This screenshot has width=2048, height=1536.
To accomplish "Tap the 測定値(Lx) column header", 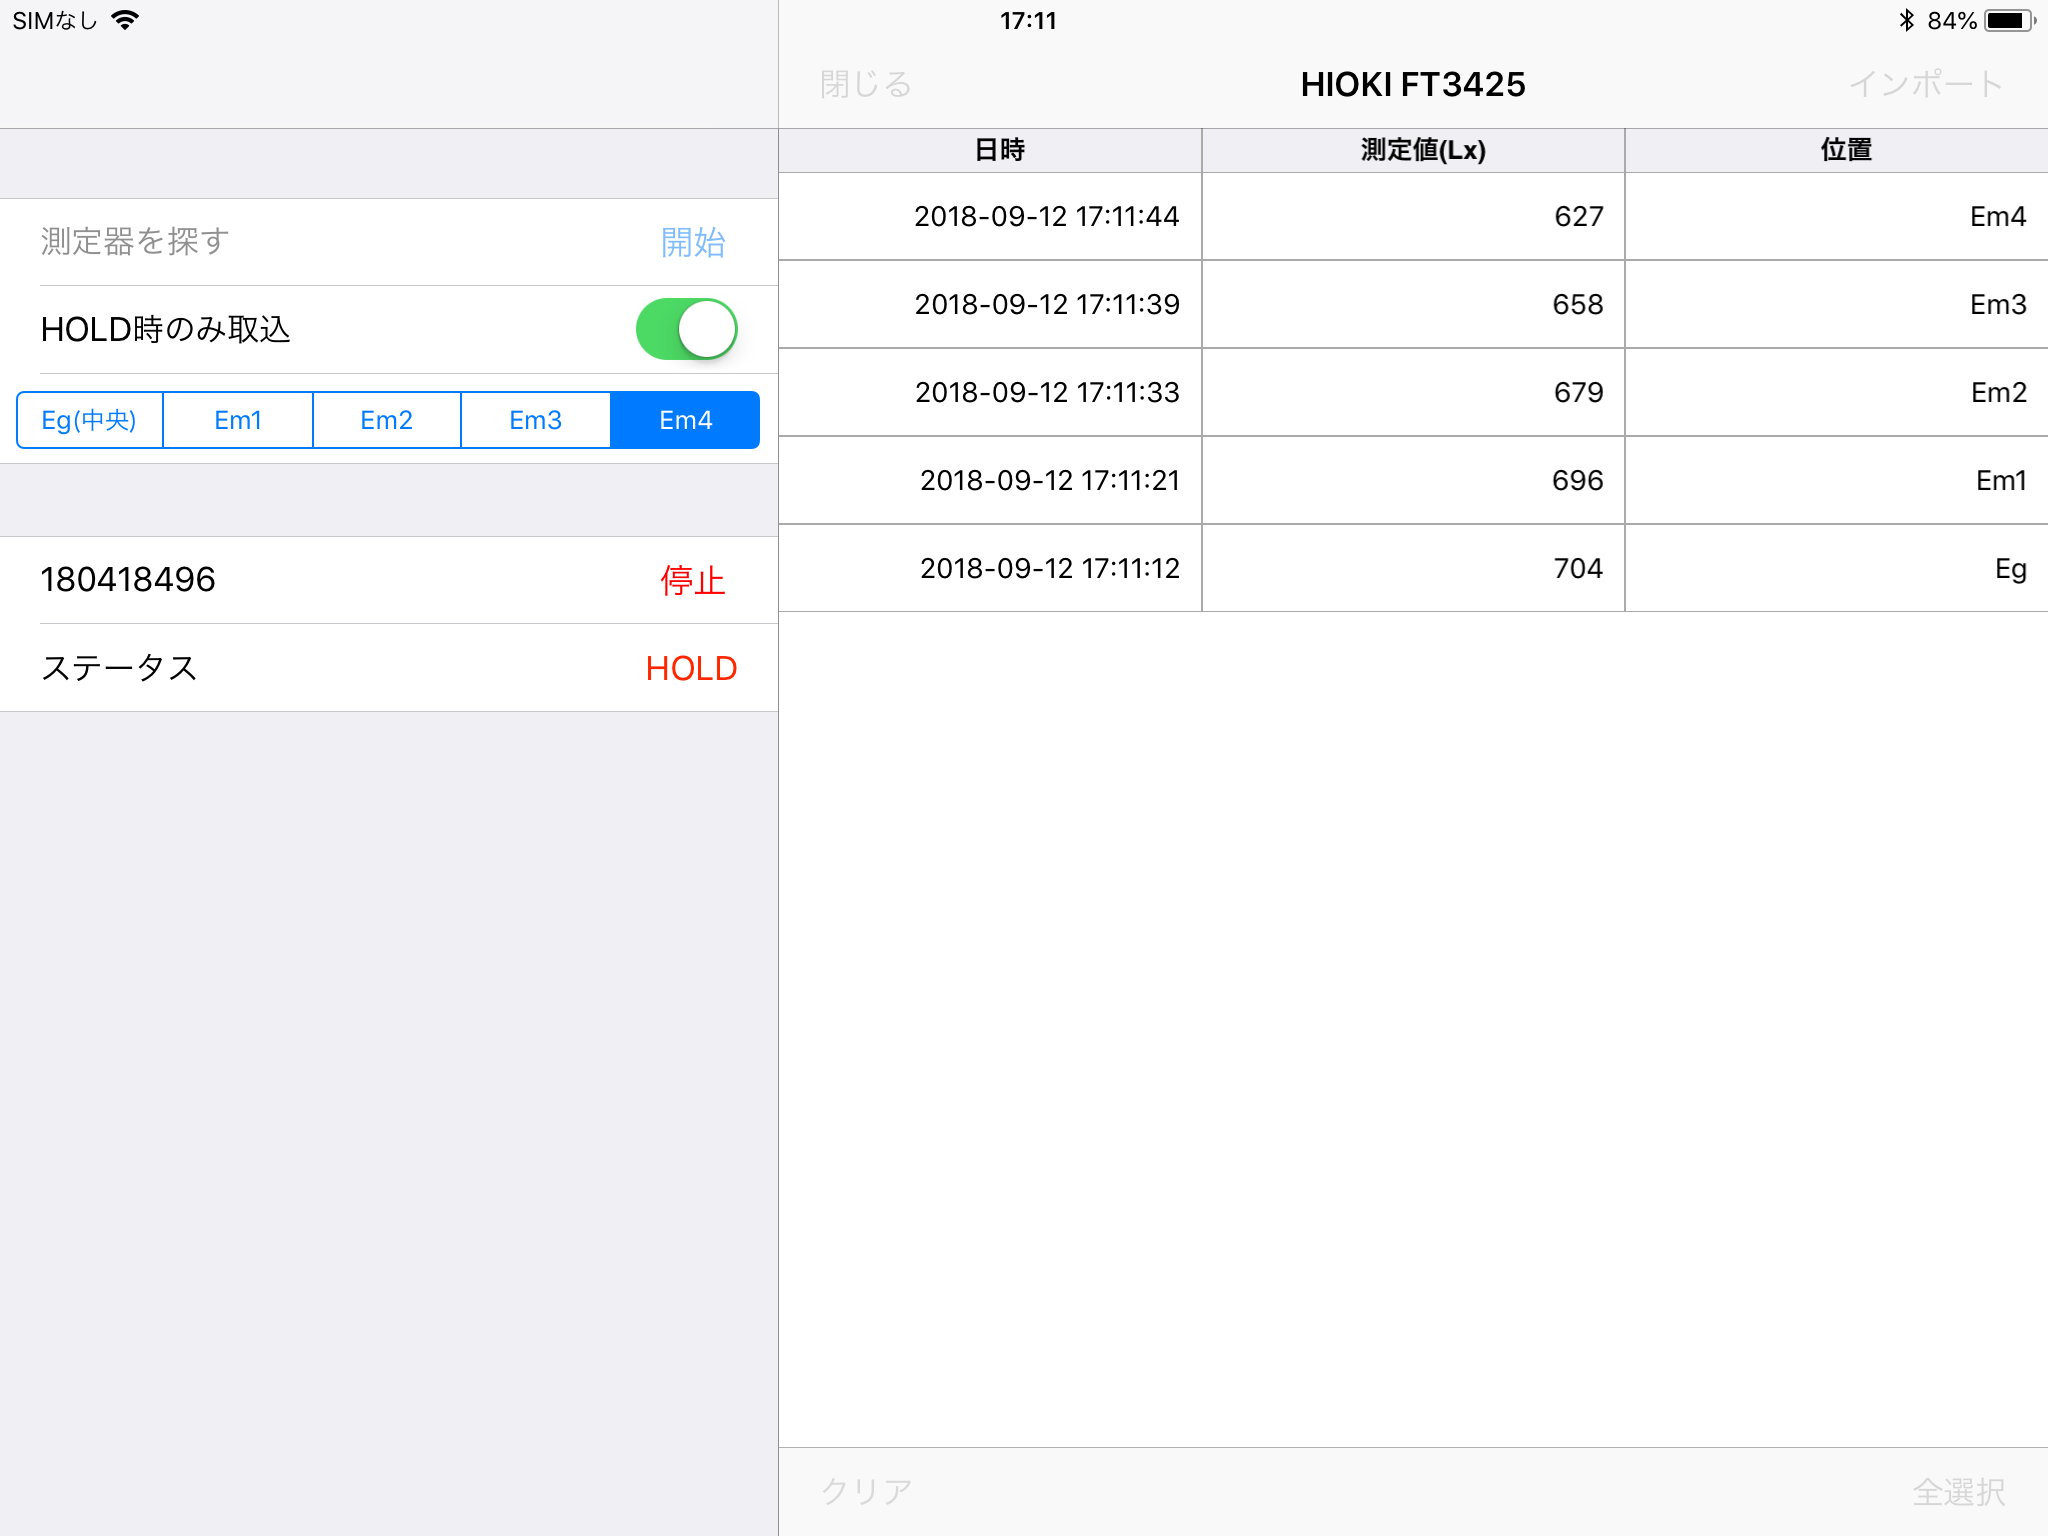I will [x=1422, y=150].
